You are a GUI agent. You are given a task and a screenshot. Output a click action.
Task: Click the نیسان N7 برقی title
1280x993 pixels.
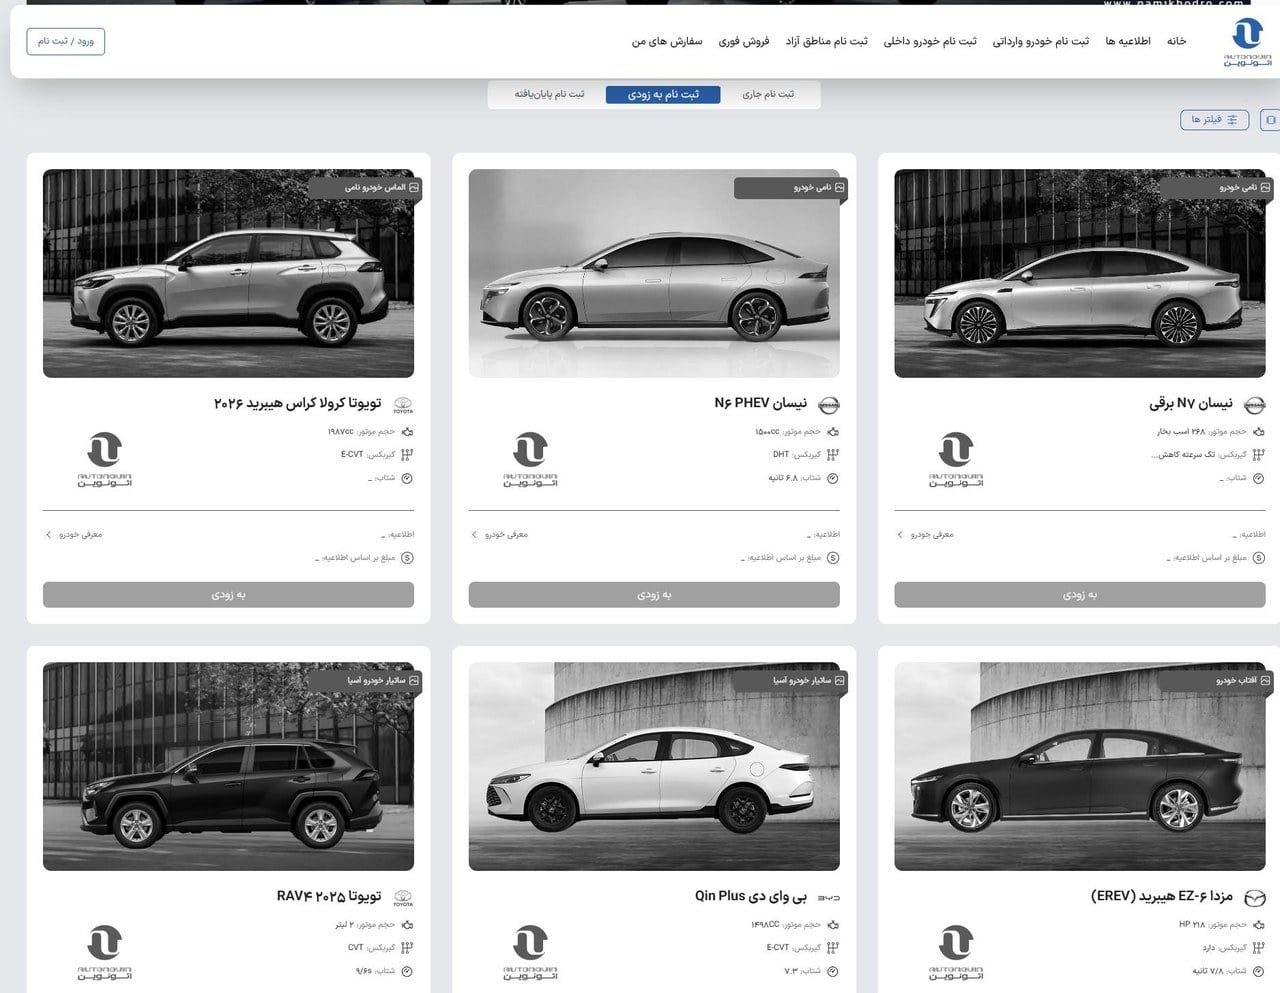1190,403
